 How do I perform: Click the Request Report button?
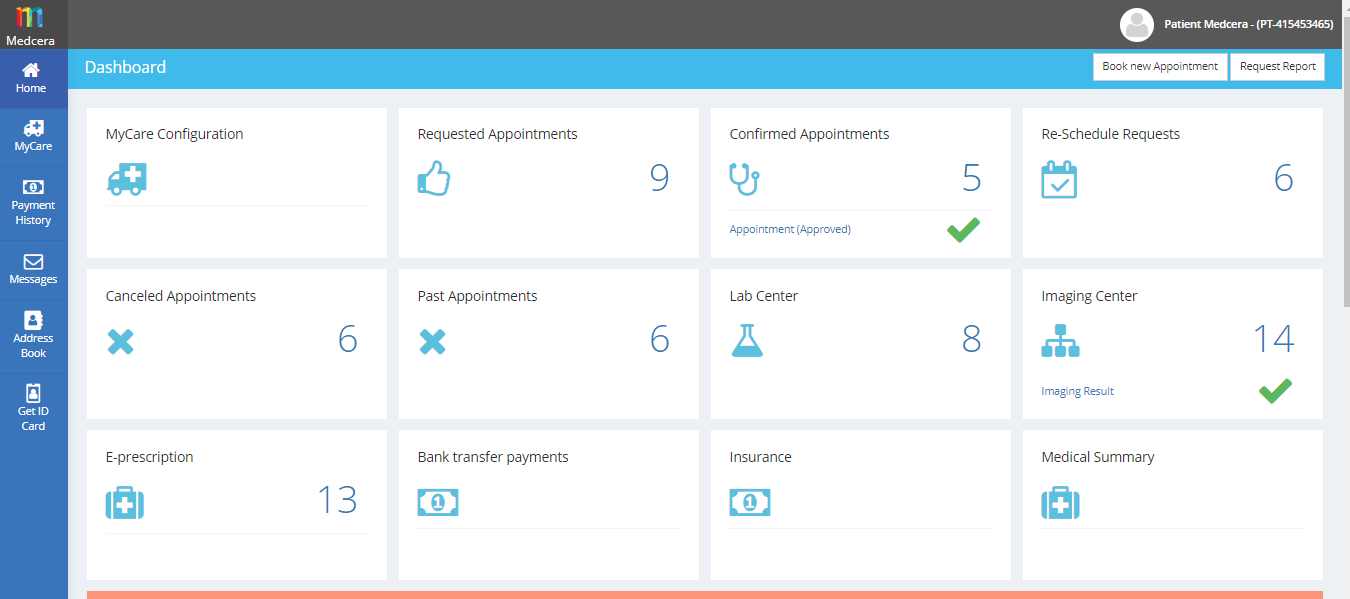click(x=1277, y=67)
